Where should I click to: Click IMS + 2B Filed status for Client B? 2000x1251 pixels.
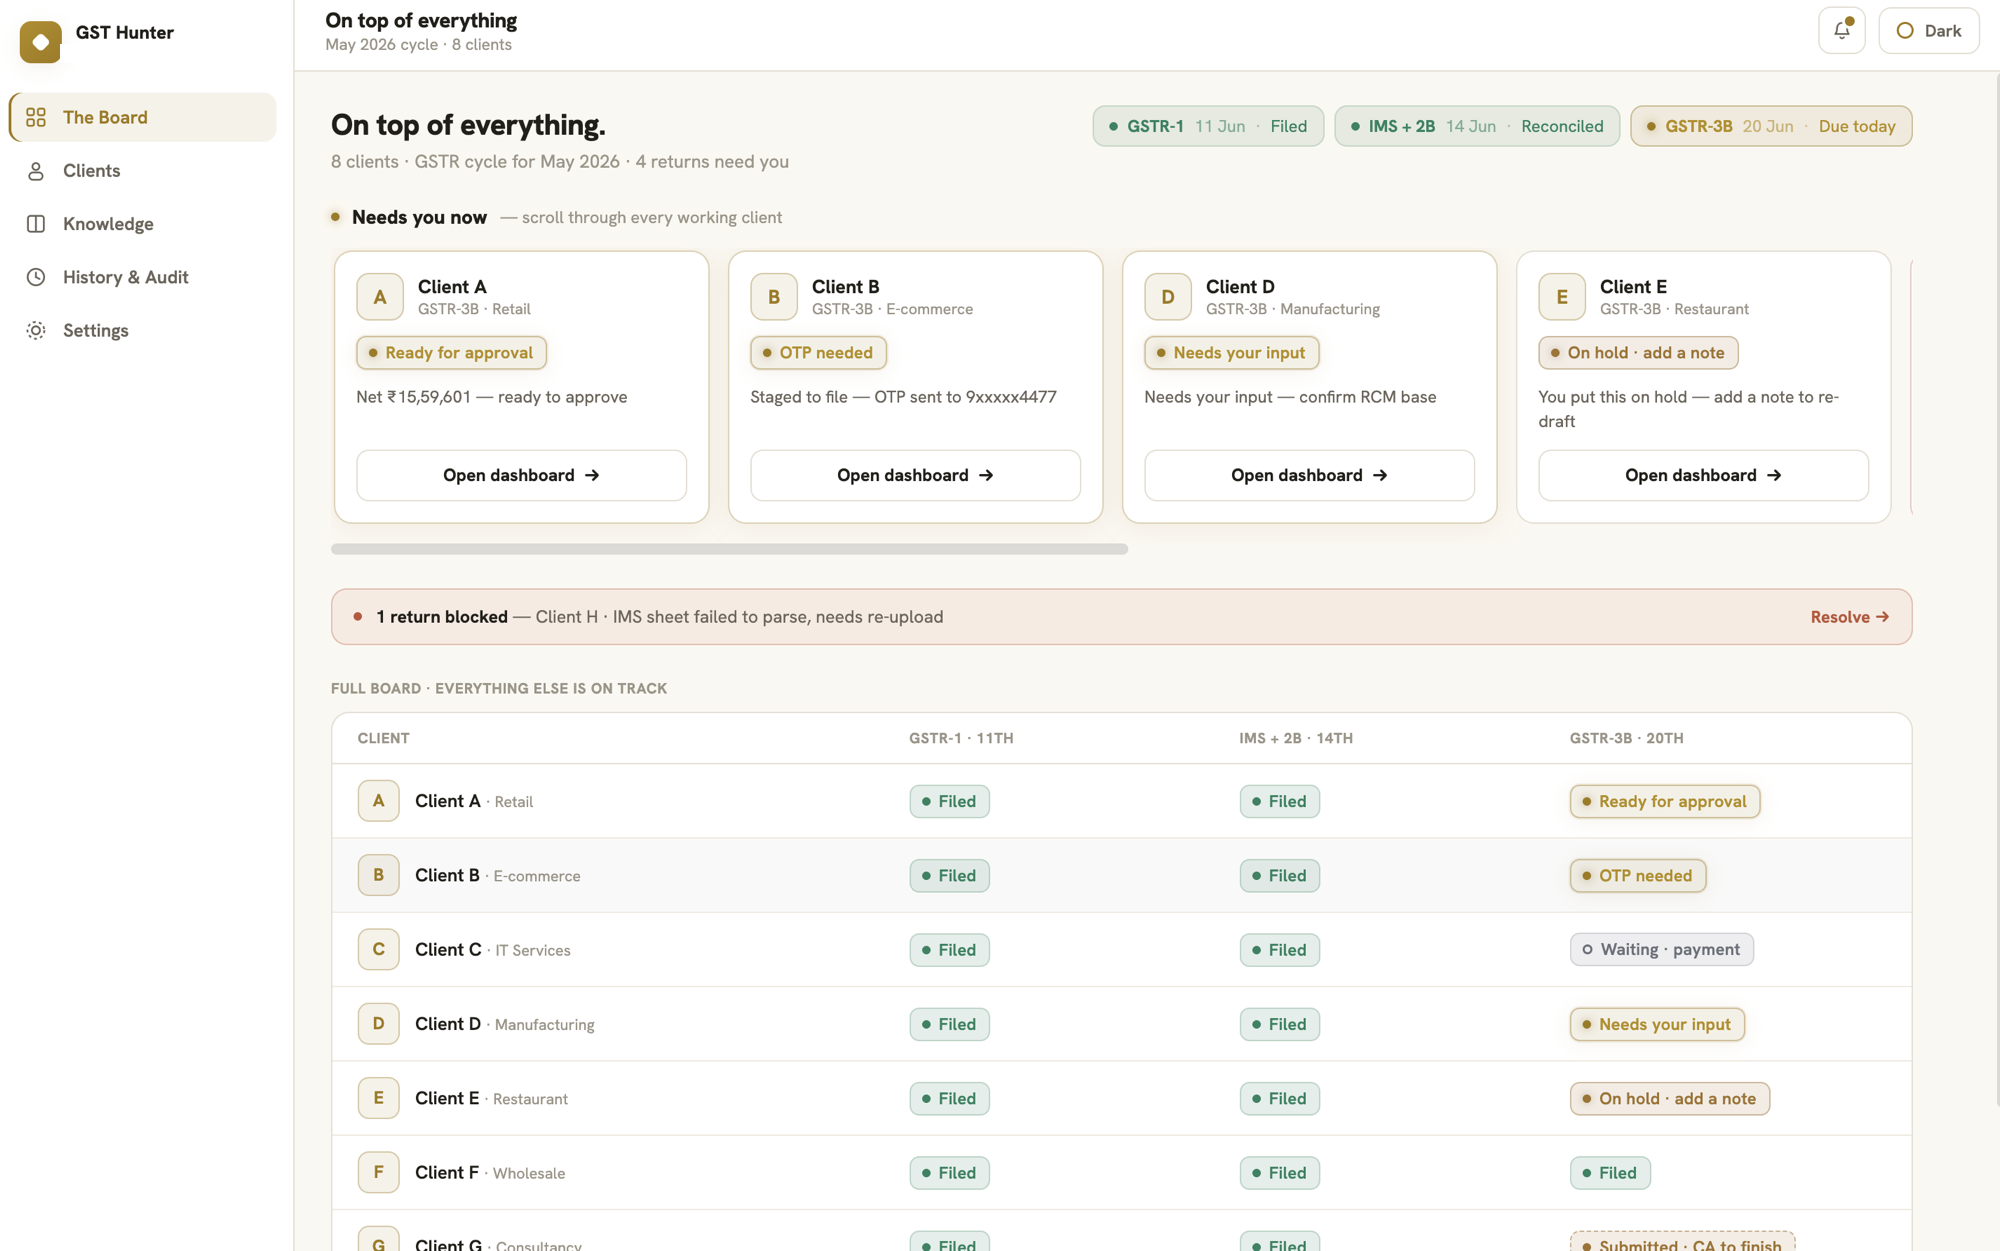point(1279,875)
